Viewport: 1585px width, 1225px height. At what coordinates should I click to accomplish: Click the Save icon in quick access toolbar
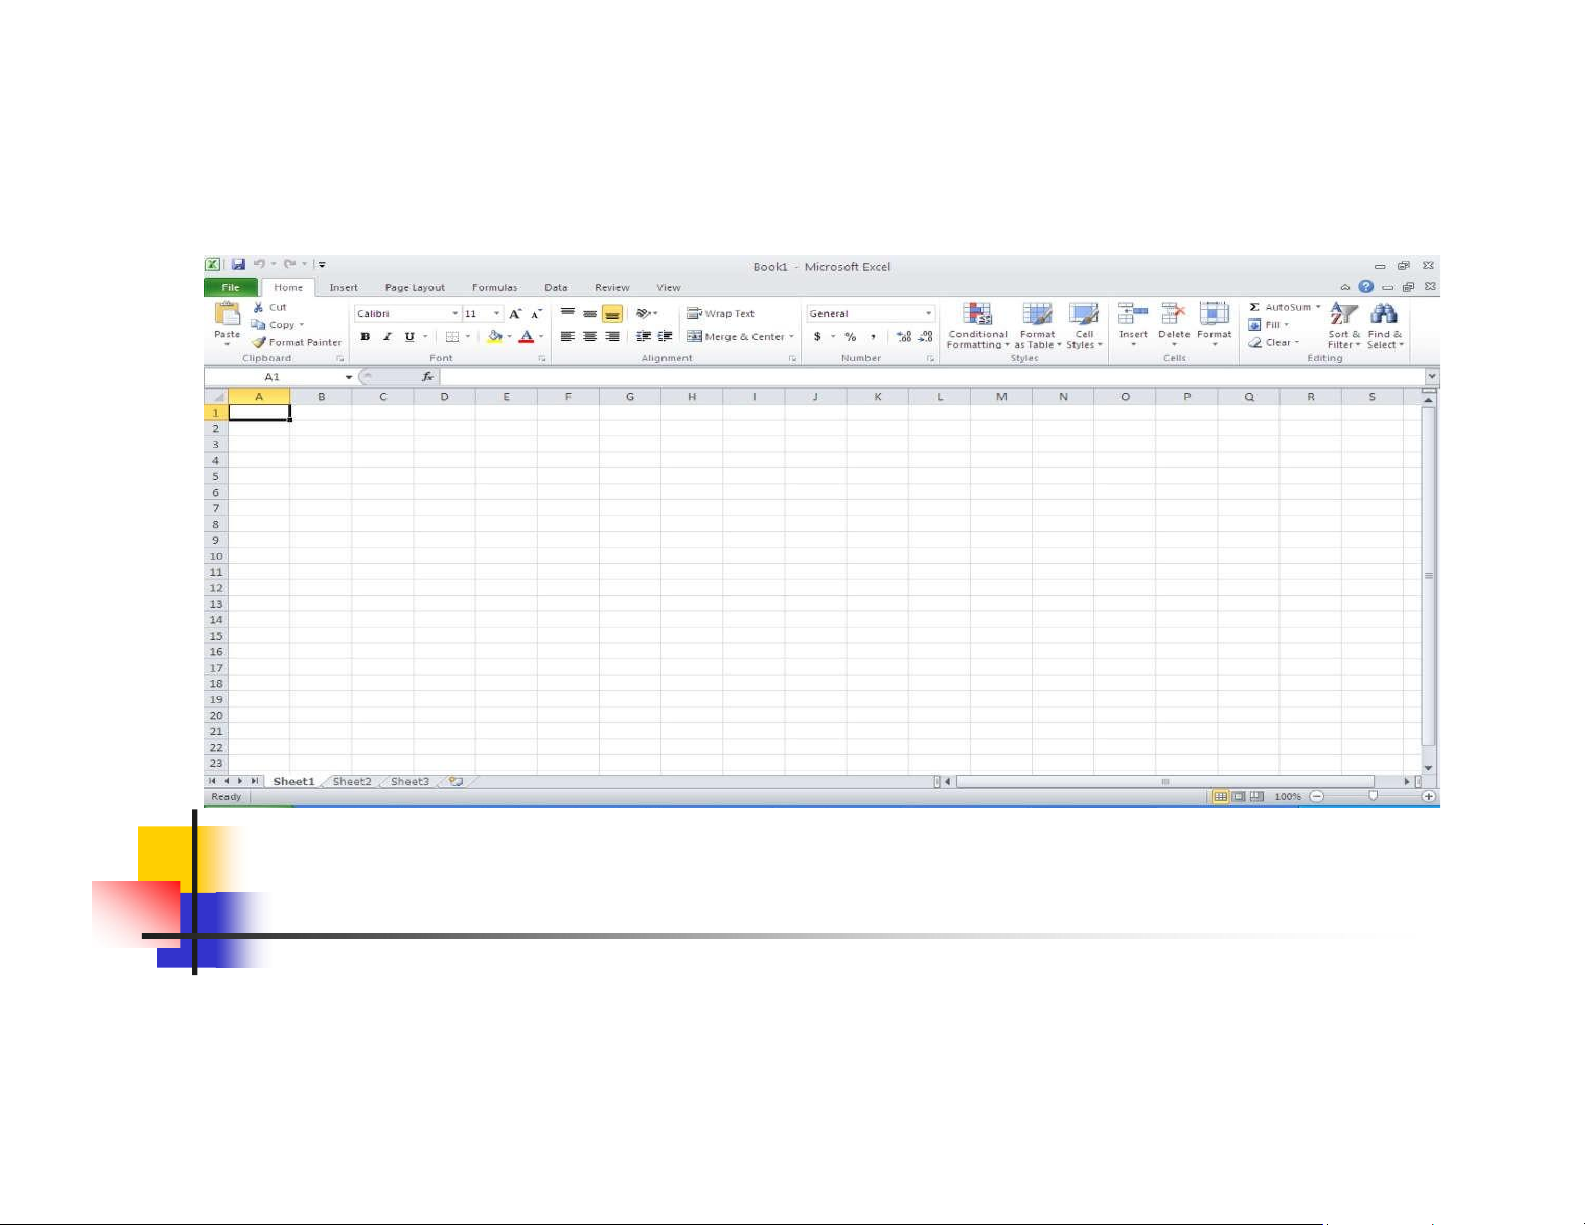(x=238, y=265)
